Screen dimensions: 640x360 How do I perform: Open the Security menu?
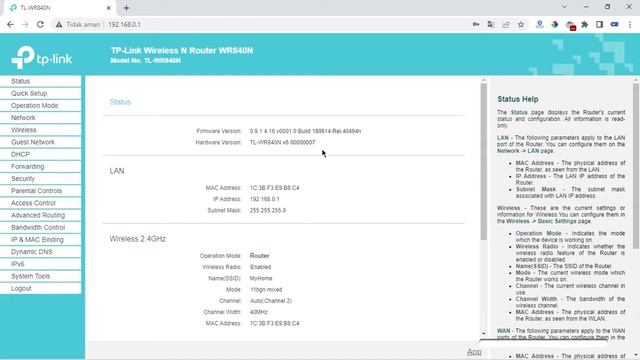pyautogui.click(x=40, y=179)
